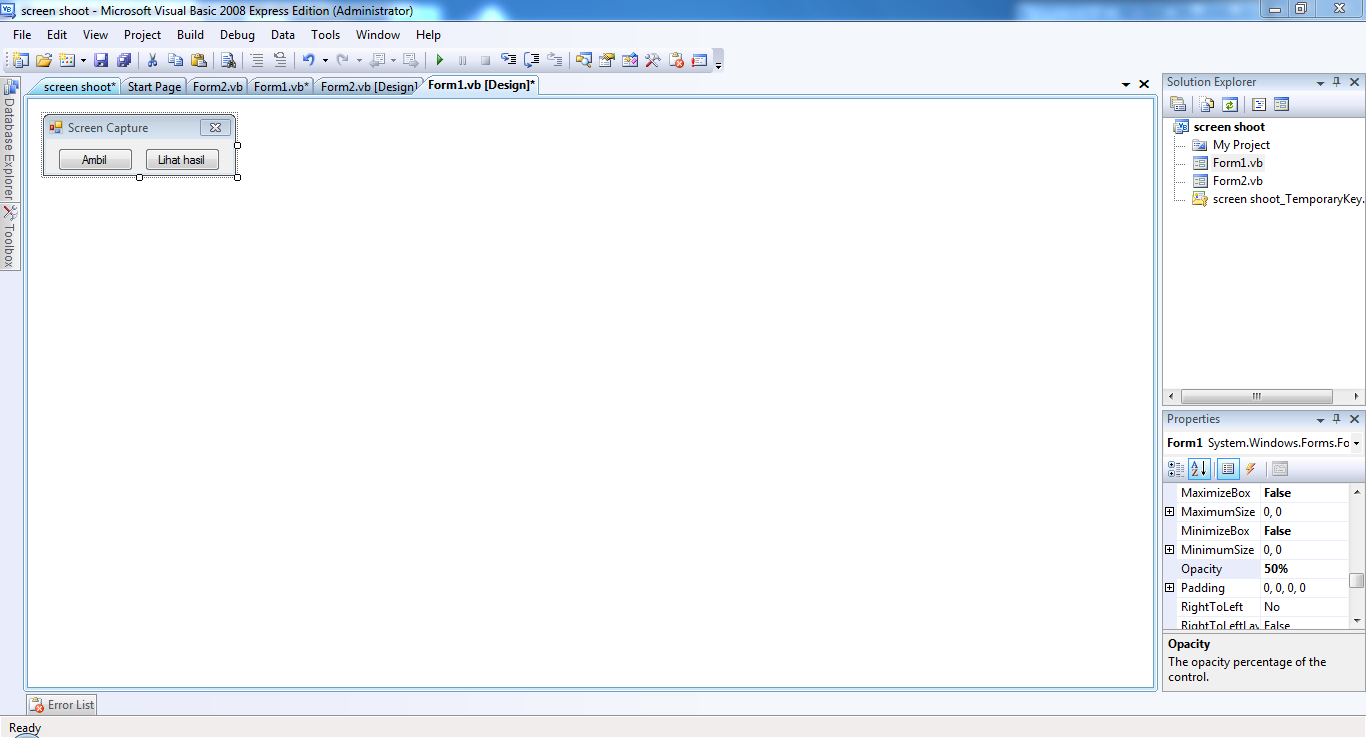Open the Undo history dropdown arrow

(x=325, y=60)
